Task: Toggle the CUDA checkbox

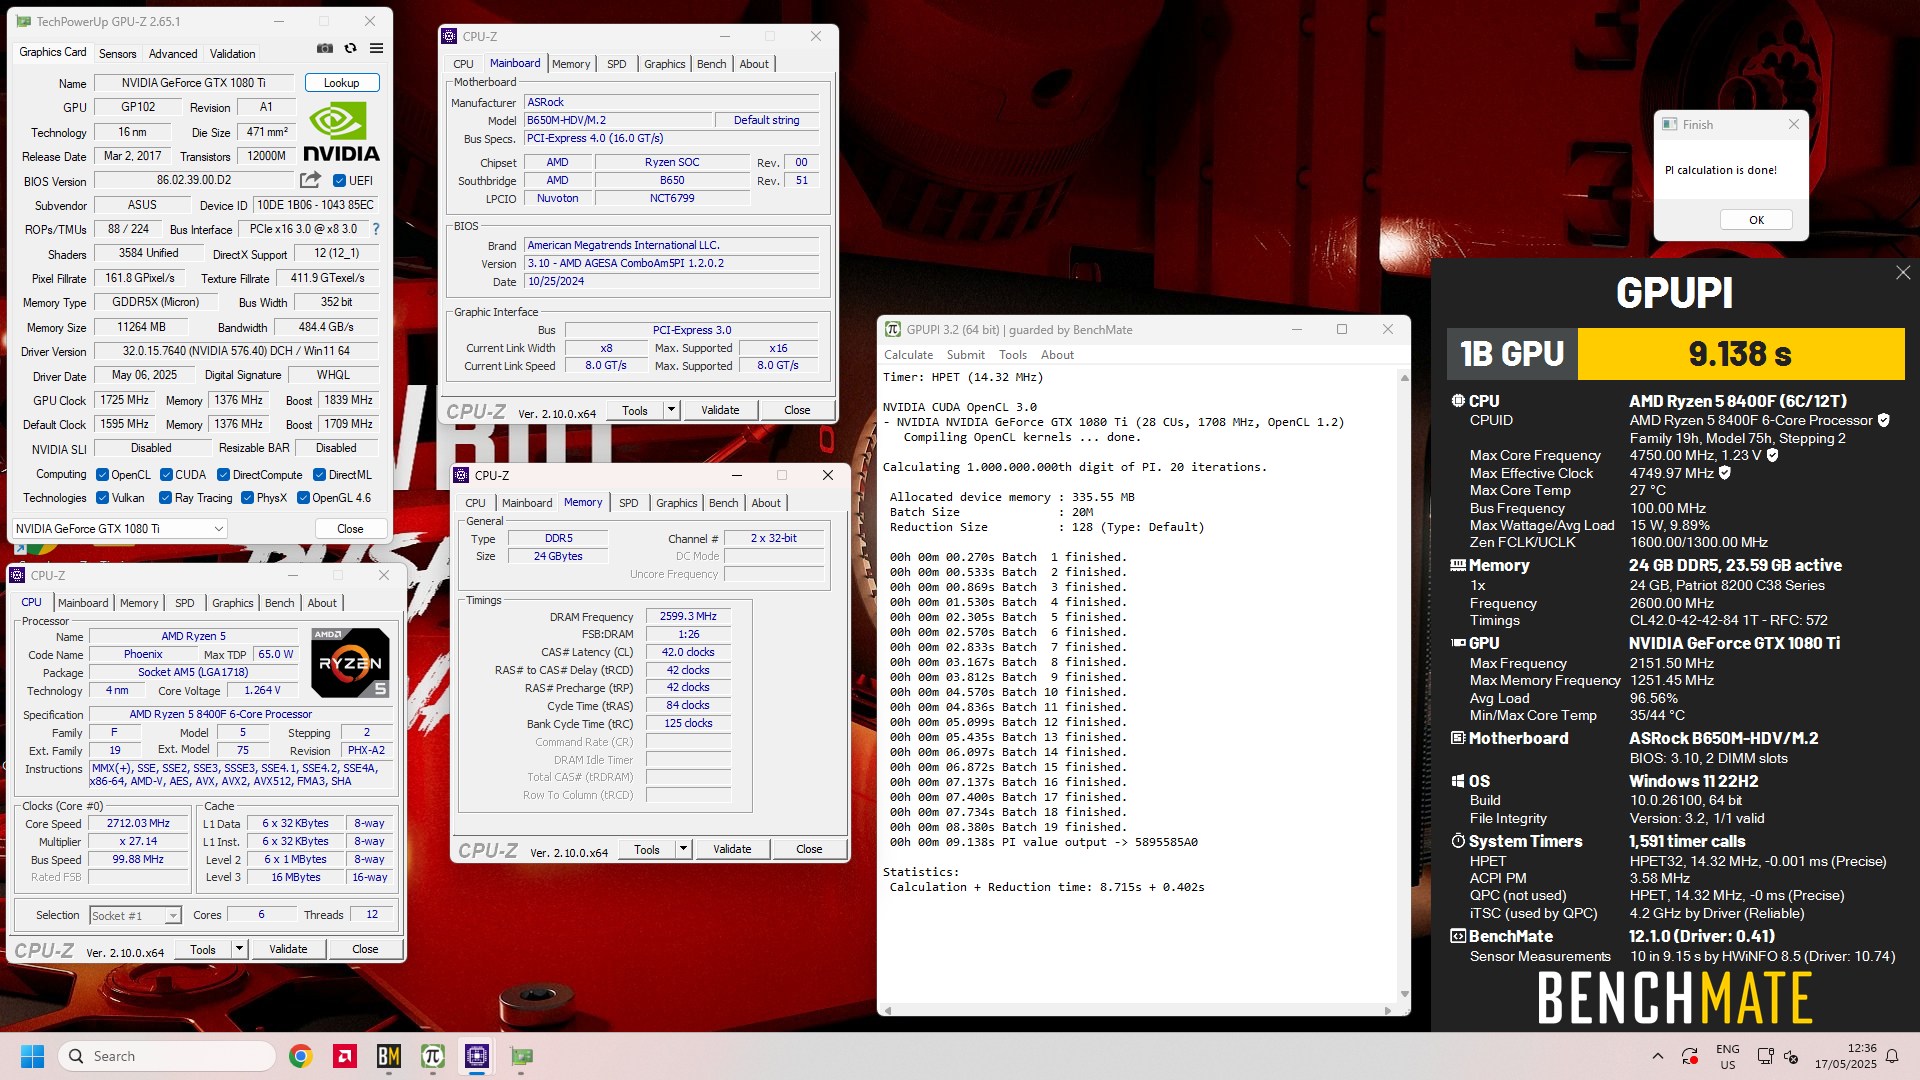Action: pos(166,475)
